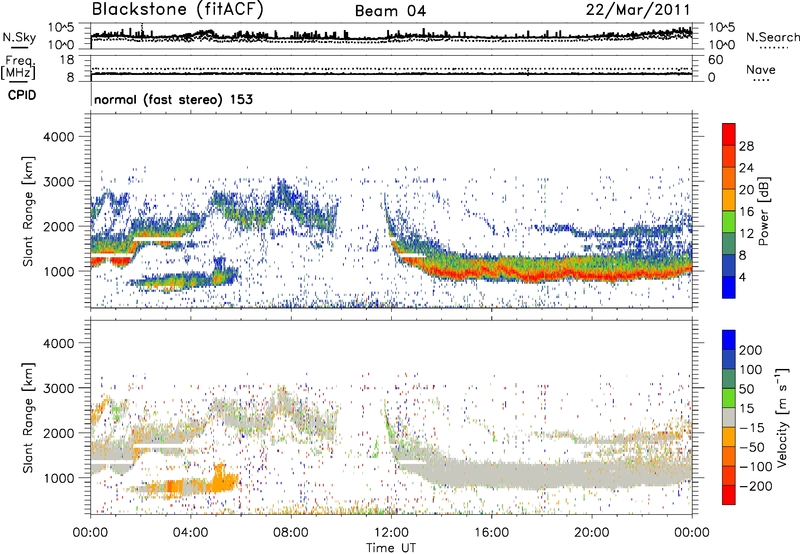
Task: Click the 60 value on Nave axis
Action: pos(715,60)
